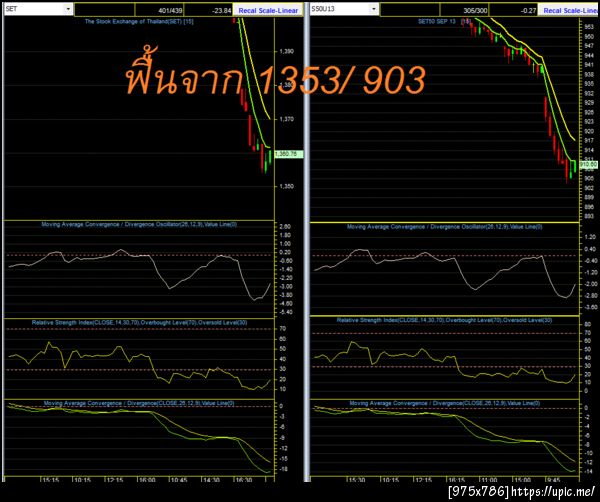Click the Relative Strength Index title in SET chart
The width and height of the screenshot is (600, 502).
139,323
